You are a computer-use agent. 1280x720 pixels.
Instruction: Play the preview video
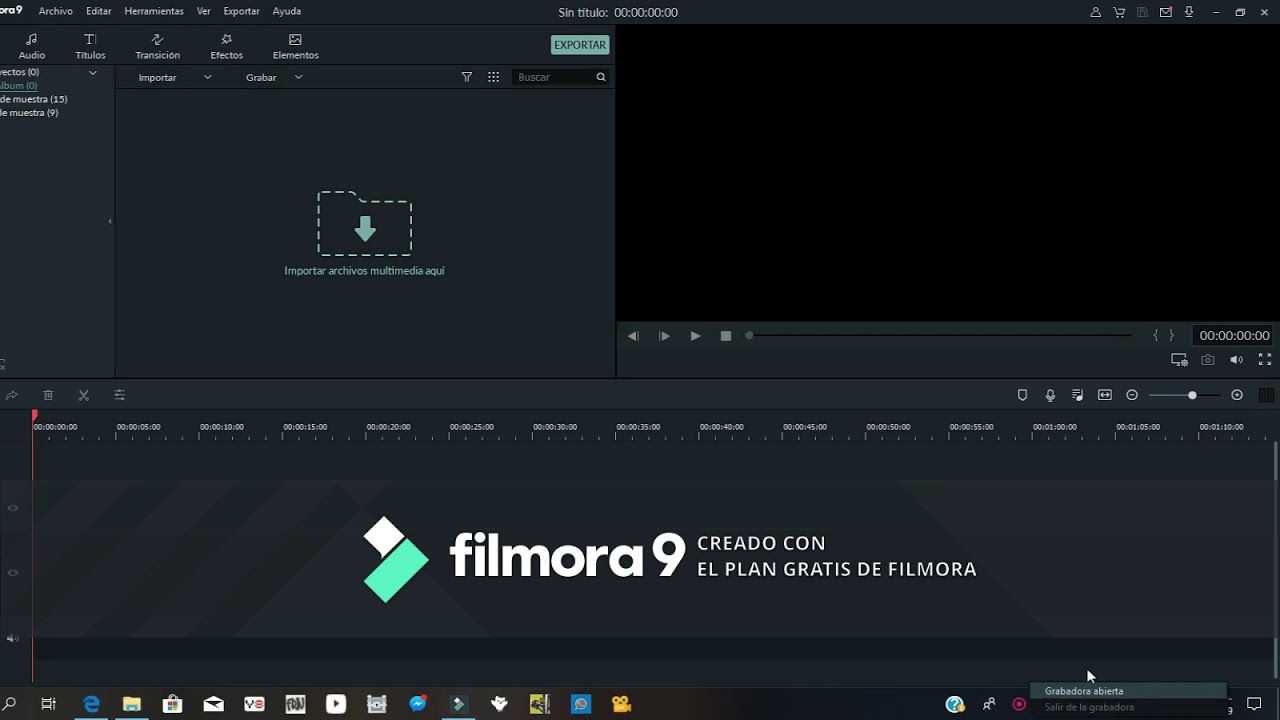[x=695, y=336]
